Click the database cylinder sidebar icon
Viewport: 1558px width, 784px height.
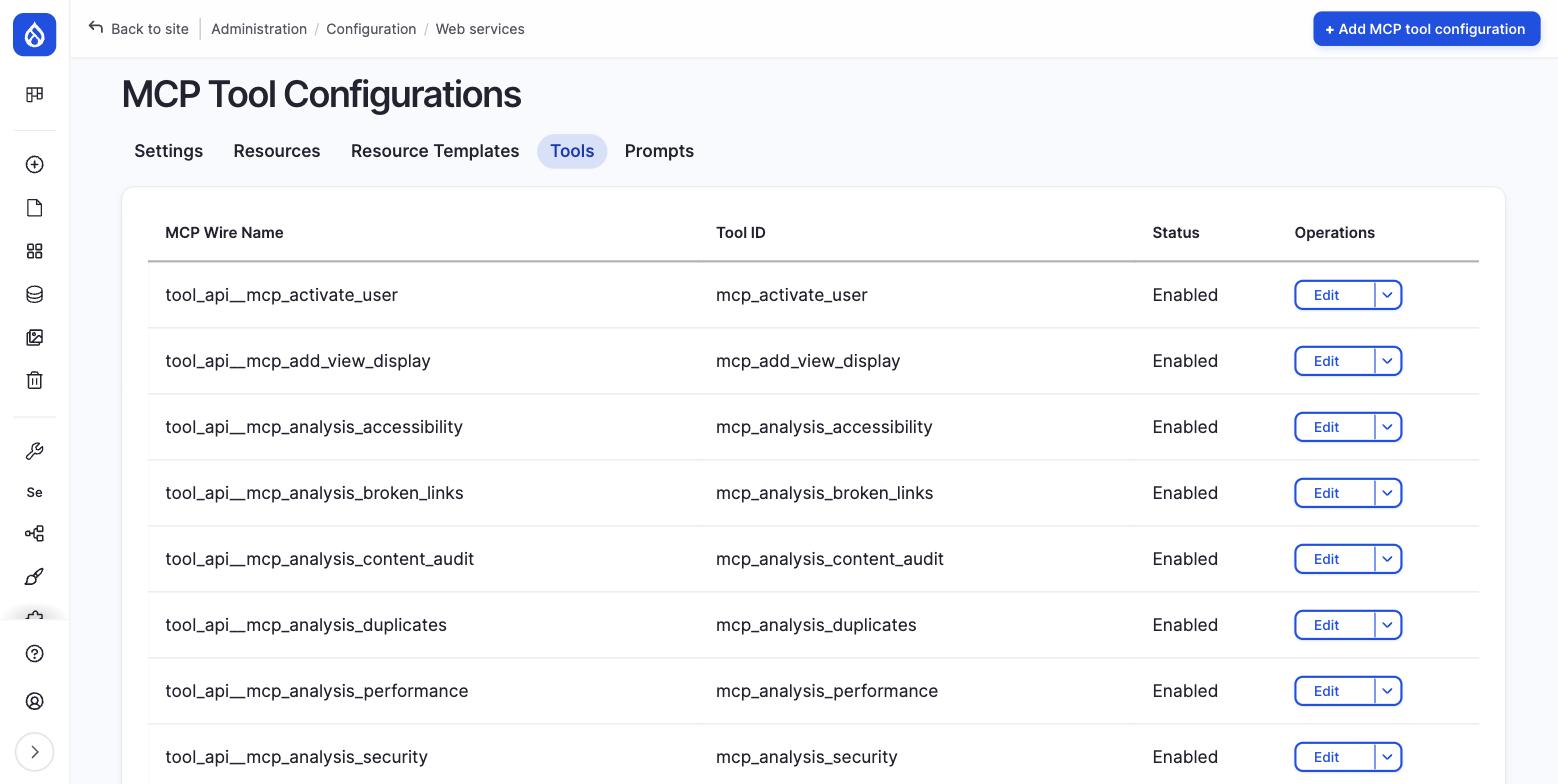(34, 294)
